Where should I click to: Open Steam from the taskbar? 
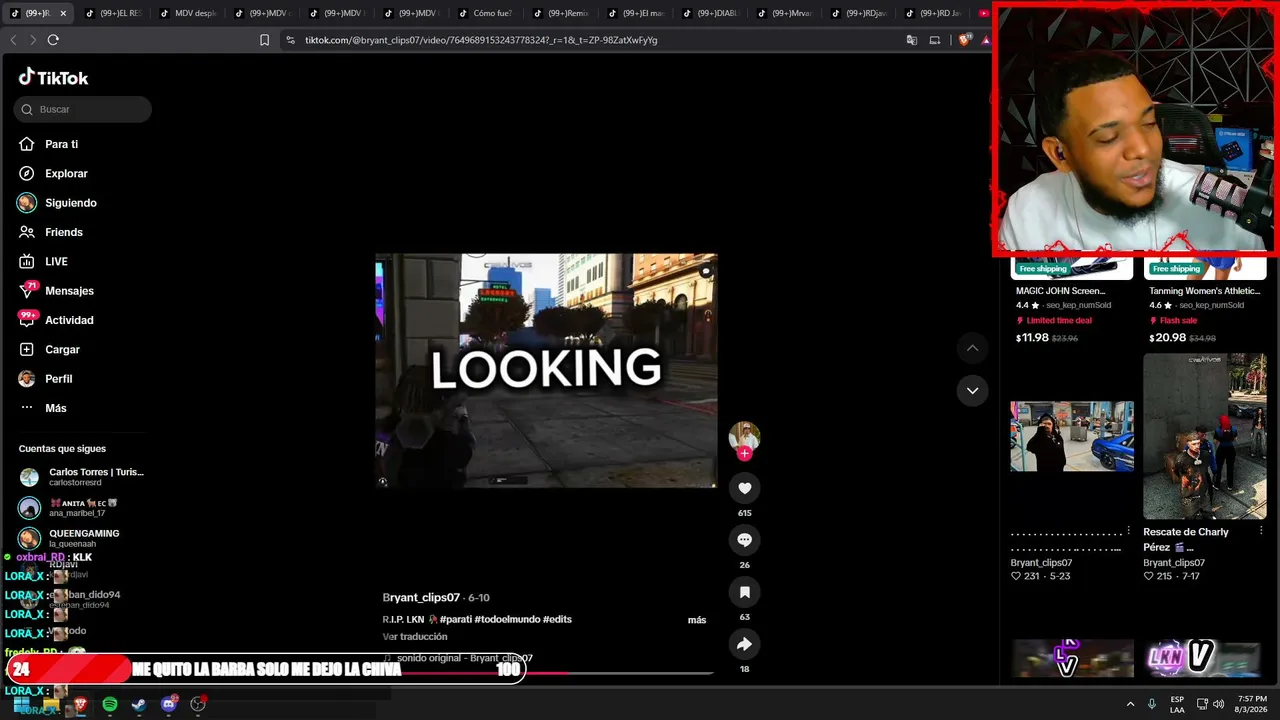pos(139,705)
